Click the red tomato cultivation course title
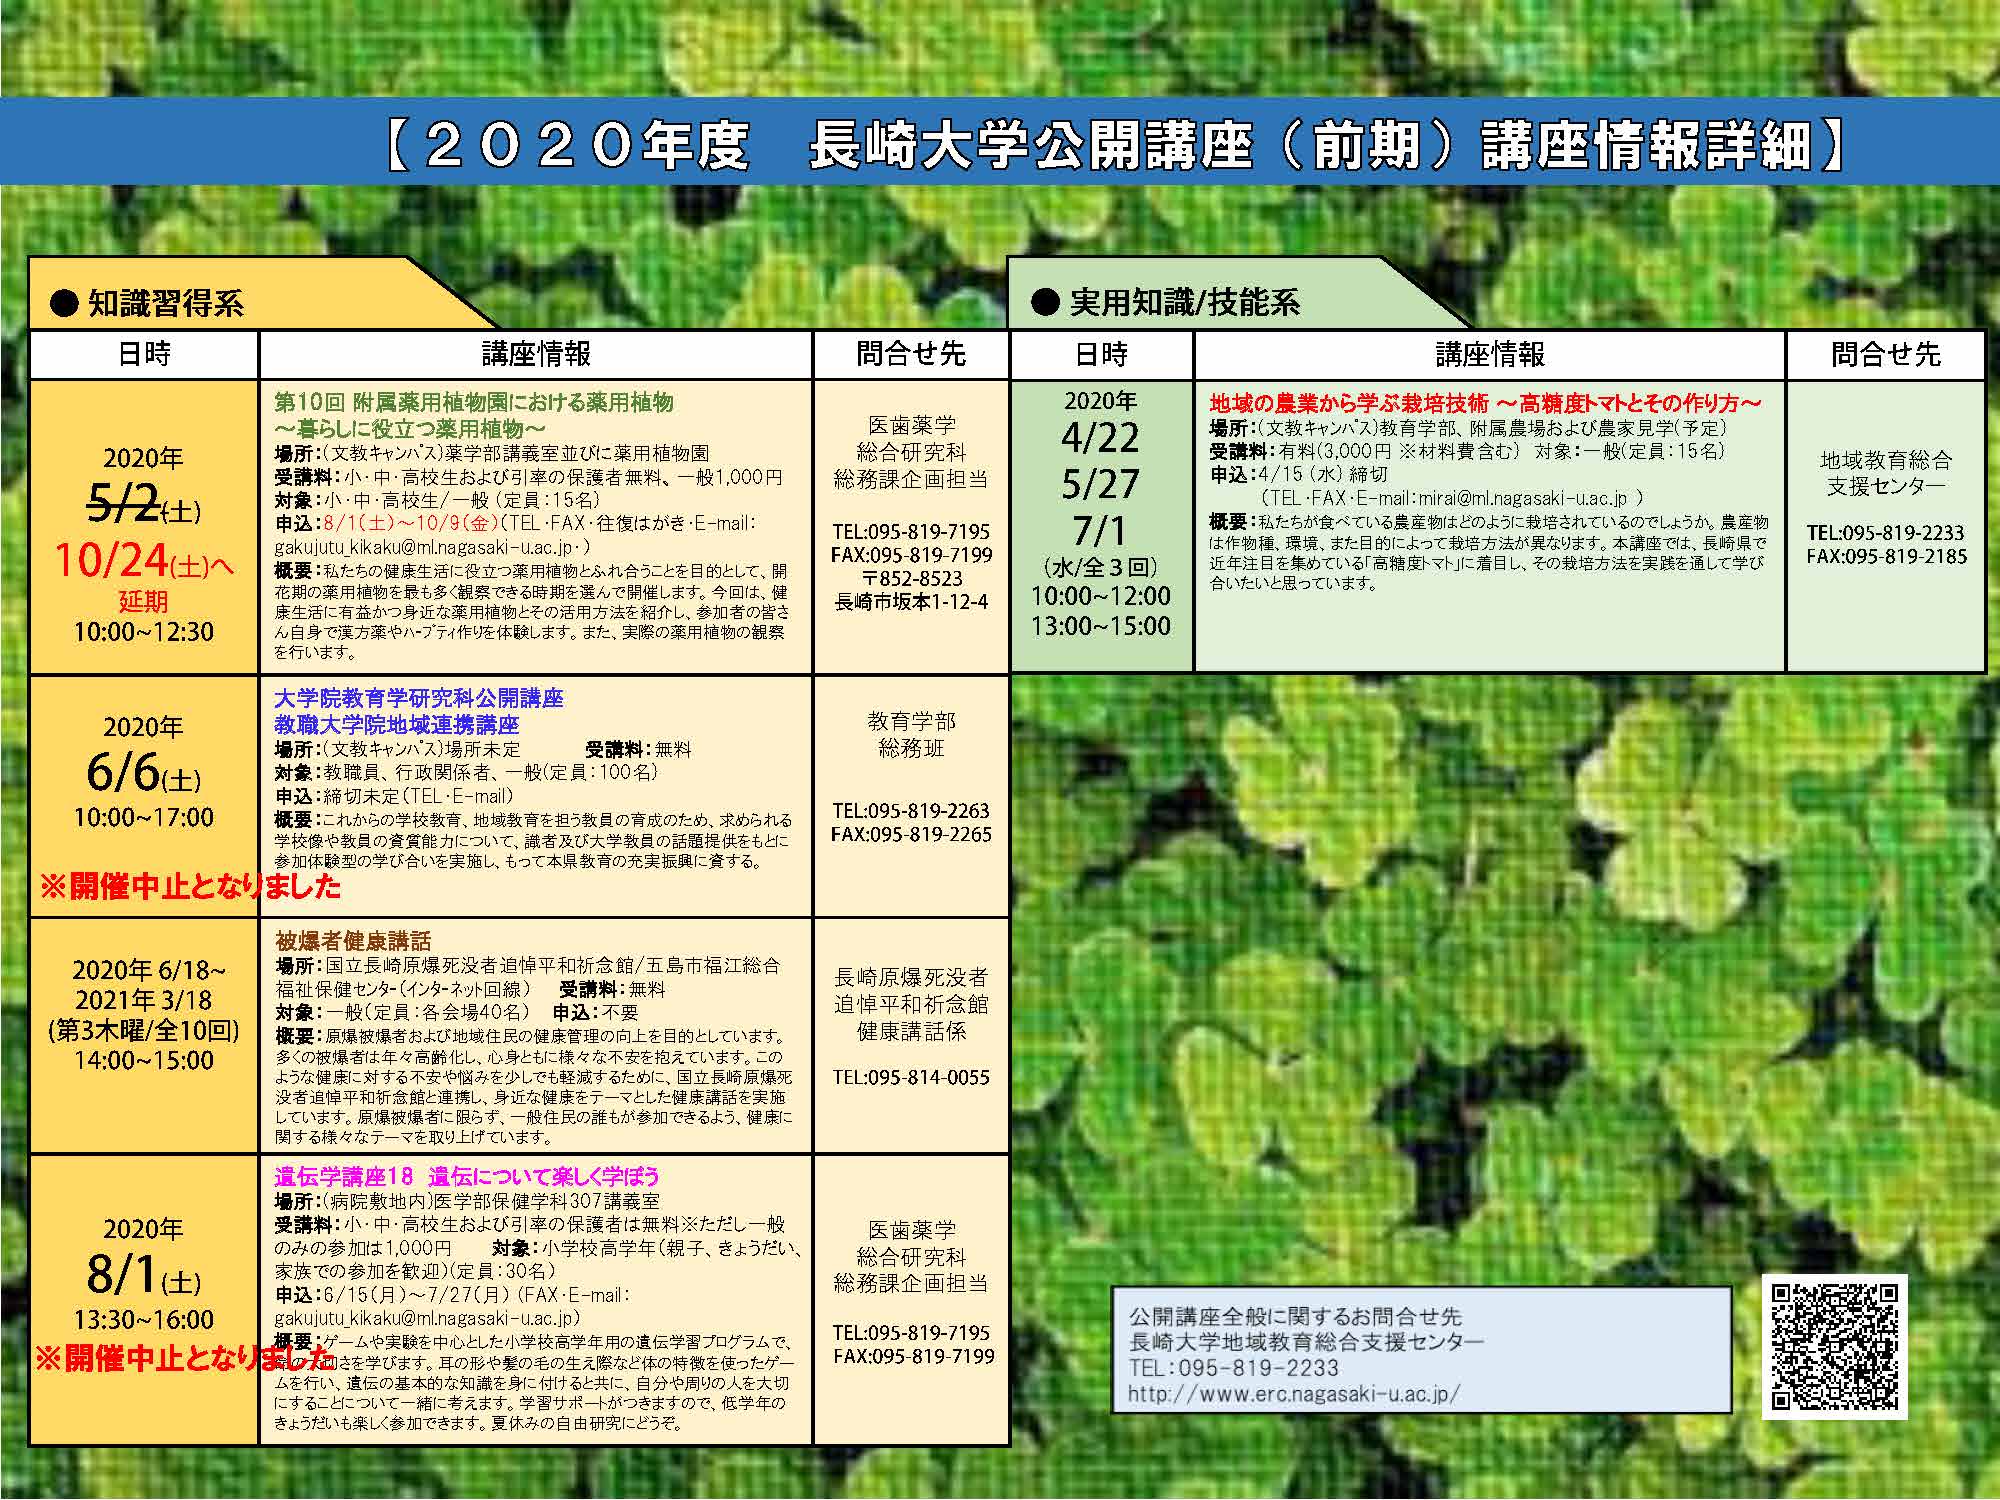Viewport: 2000px width, 1500px height. (x=1484, y=403)
